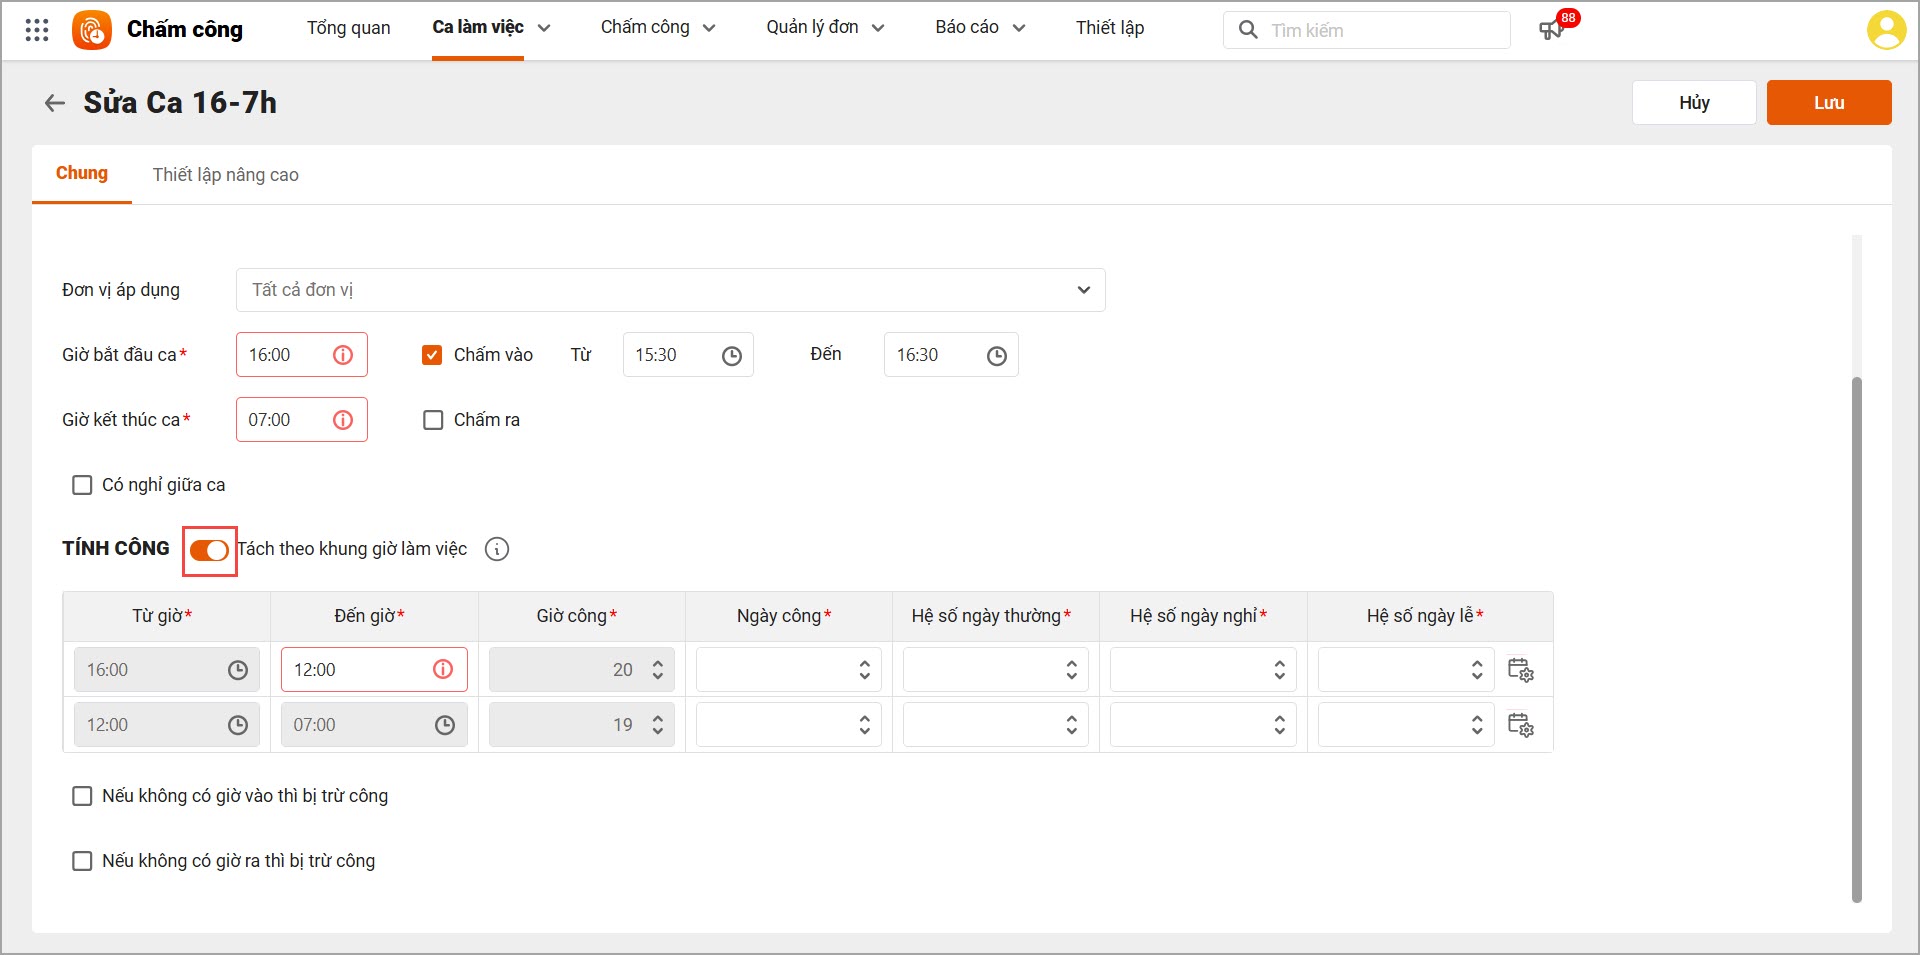Image resolution: width=1920 pixels, height=955 pixels.
Task: Open coefficient settings icon for second row
Action: (1520, 725)
